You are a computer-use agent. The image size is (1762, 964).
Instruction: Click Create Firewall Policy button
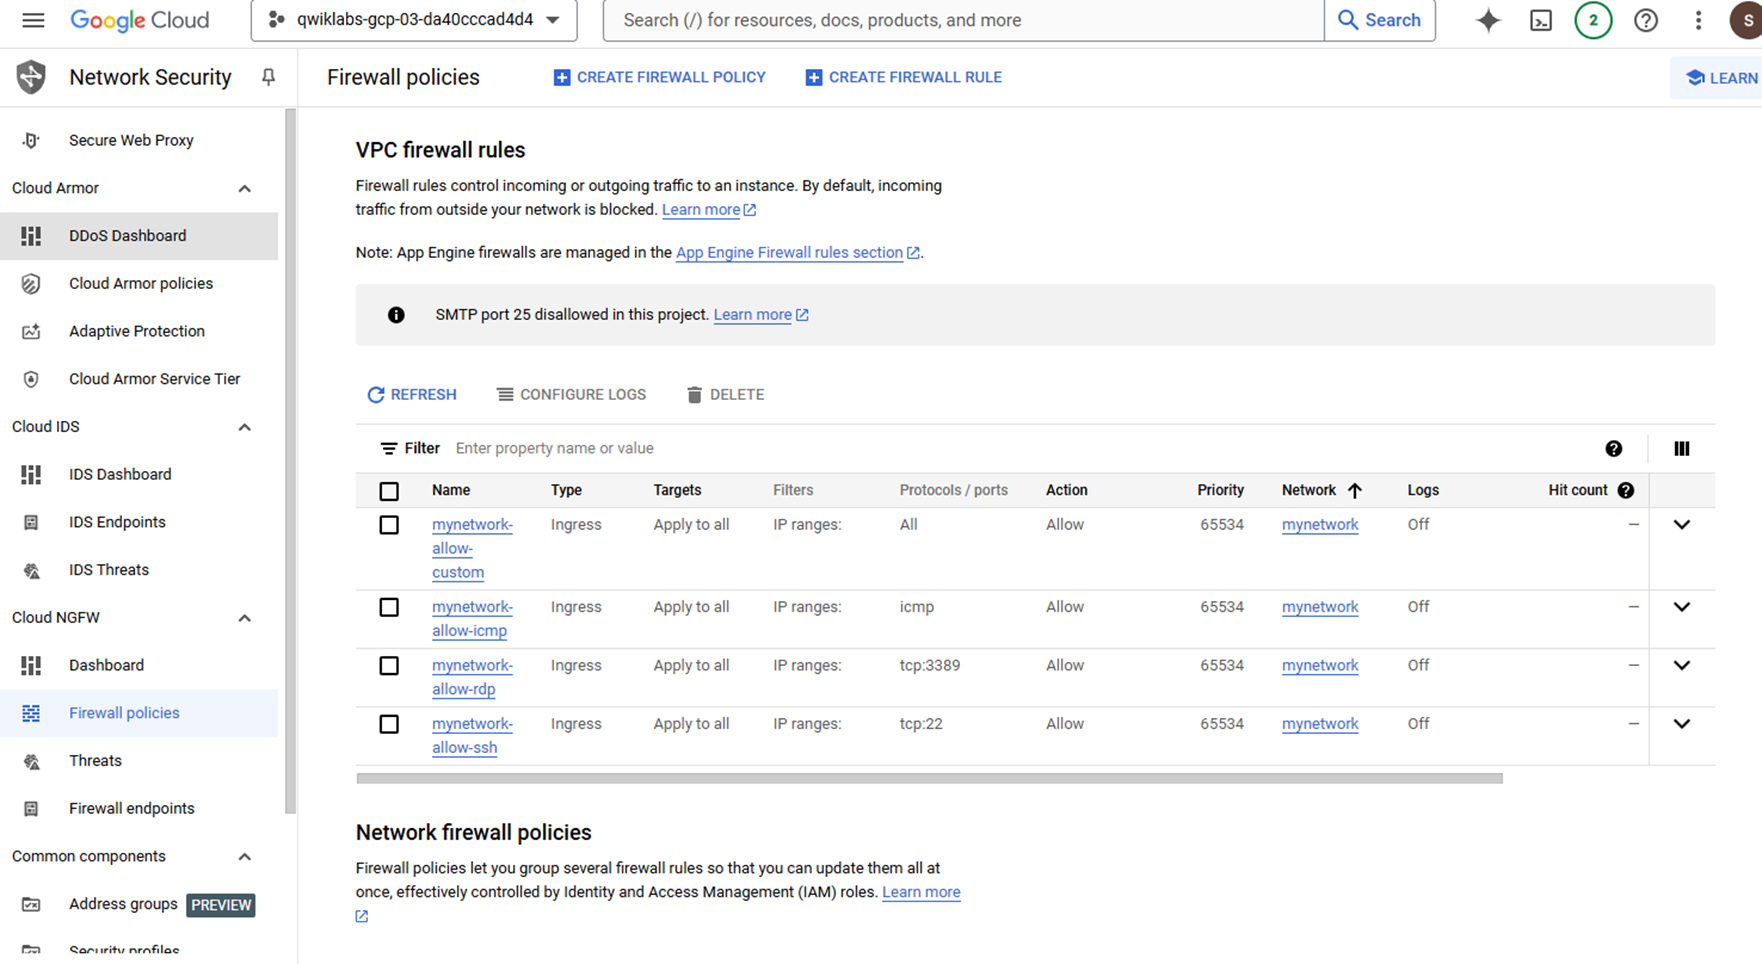pos(660,77)
